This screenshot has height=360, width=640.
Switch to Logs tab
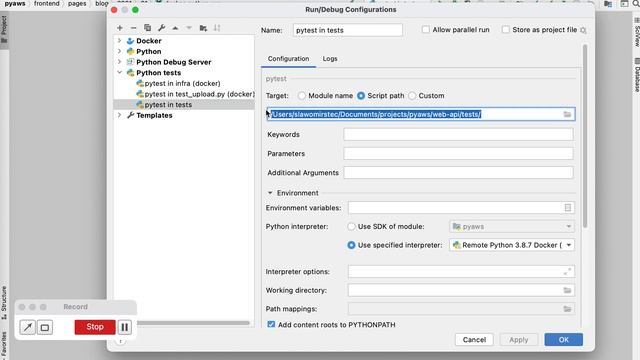pos(330,59)
